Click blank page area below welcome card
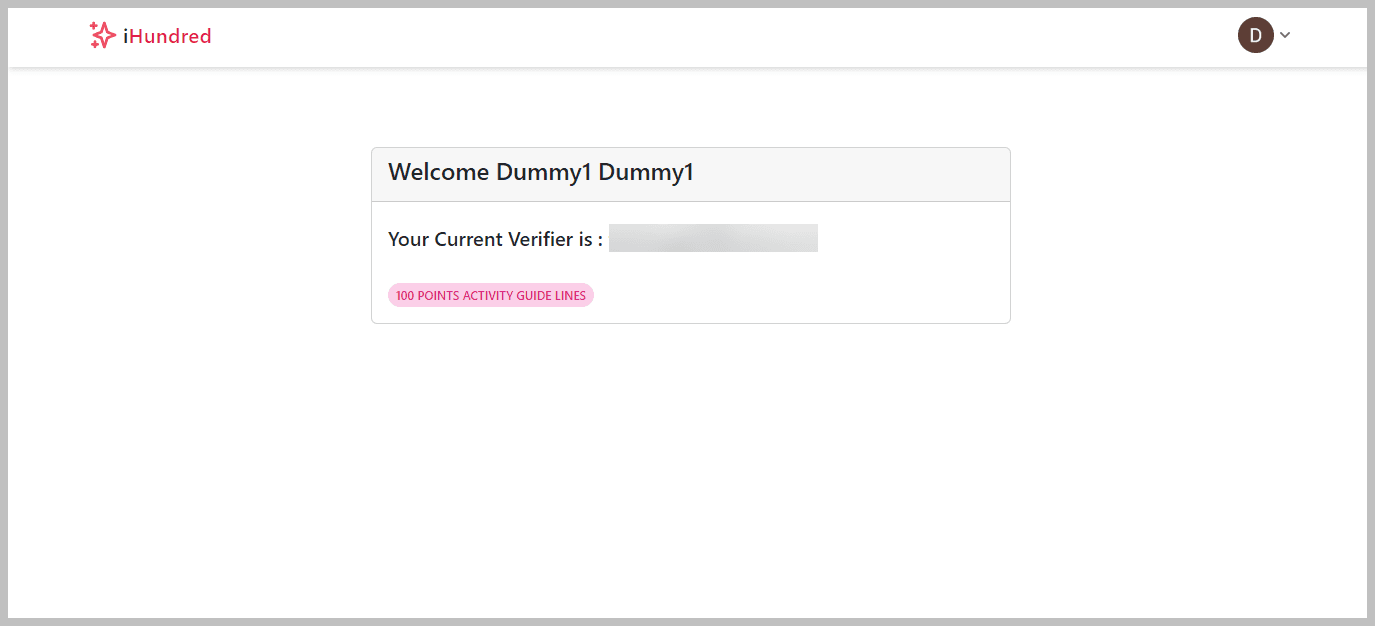The width and height of the screenshot is (1375, 626). click(690, 470)
